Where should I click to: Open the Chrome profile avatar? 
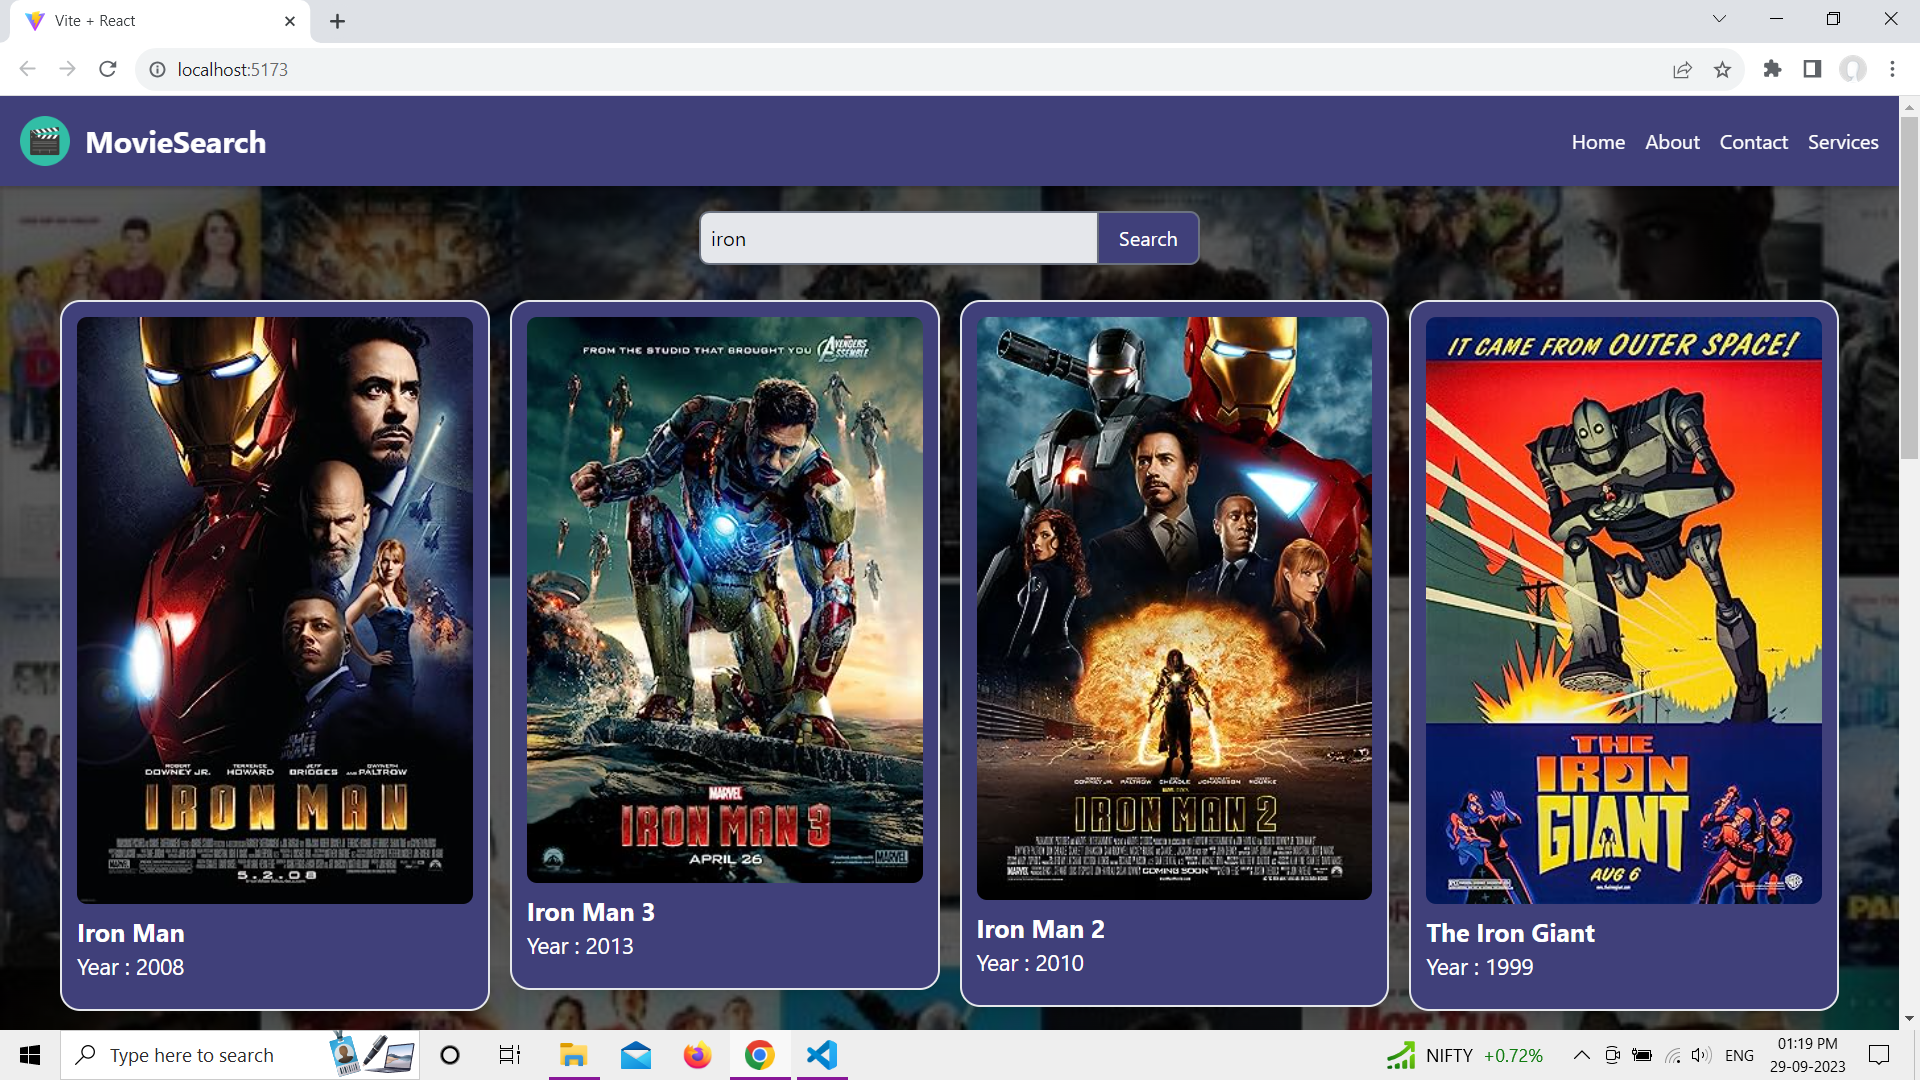(x=1853, y=69)
